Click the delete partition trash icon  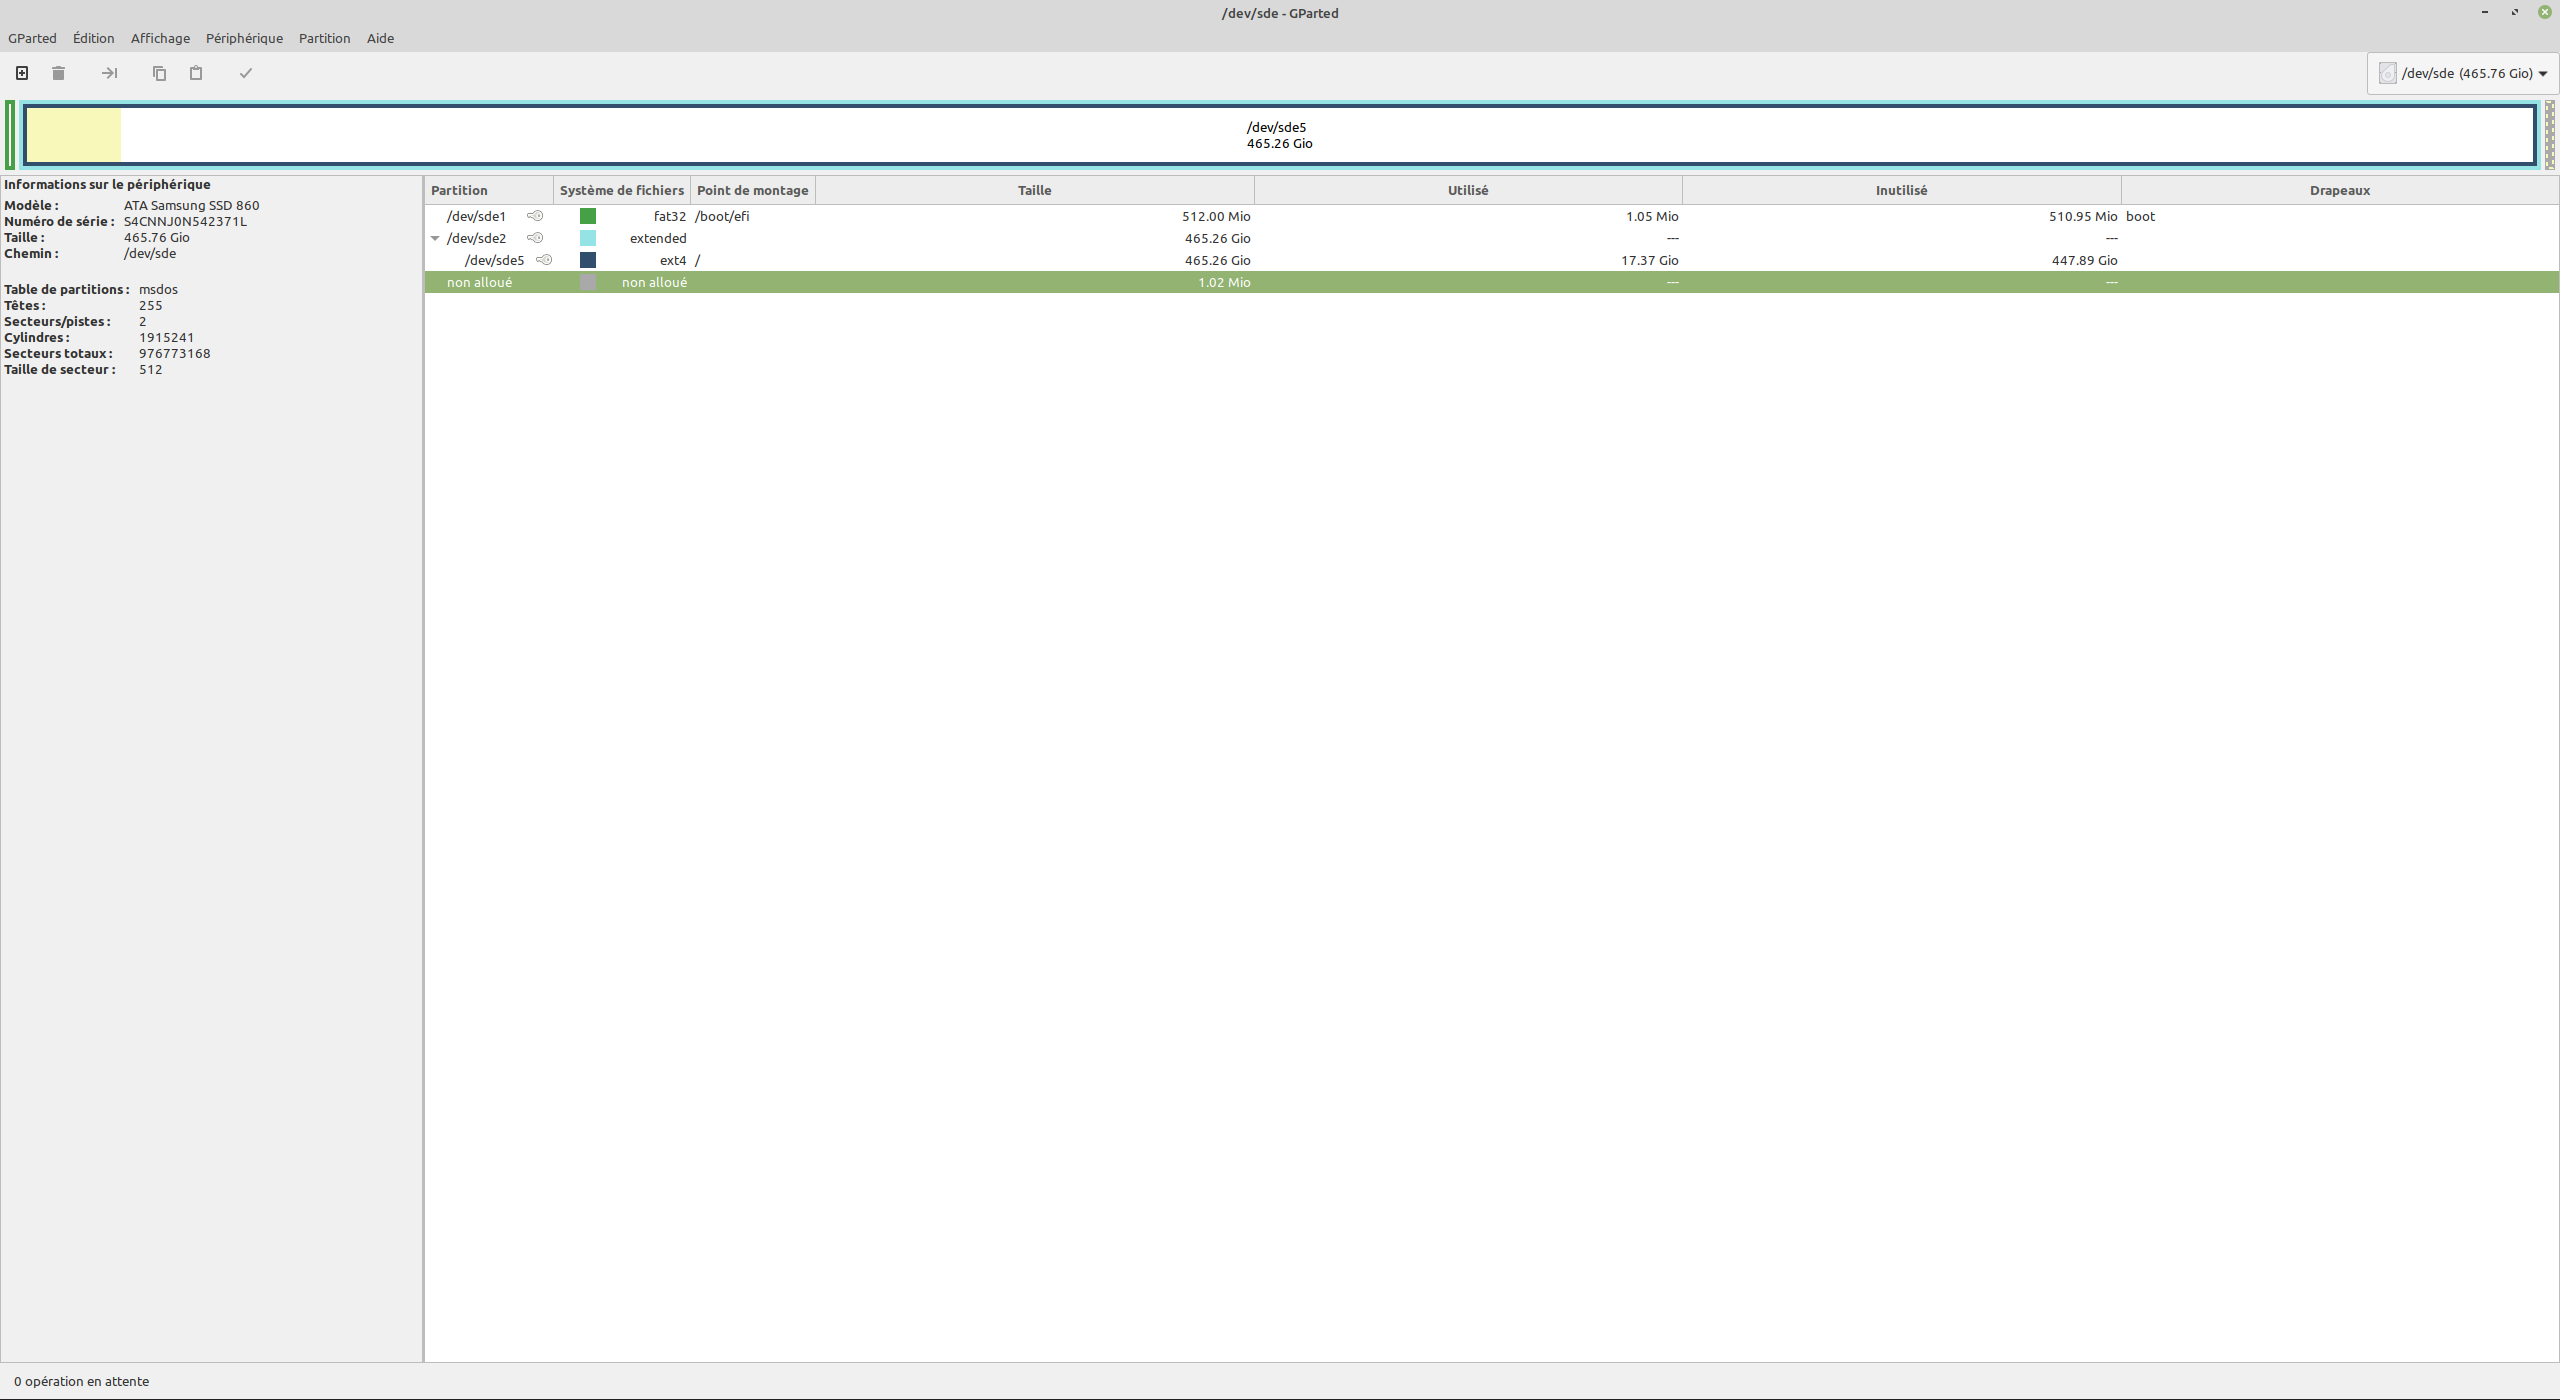pyautogui.click(x=58, y=73)
